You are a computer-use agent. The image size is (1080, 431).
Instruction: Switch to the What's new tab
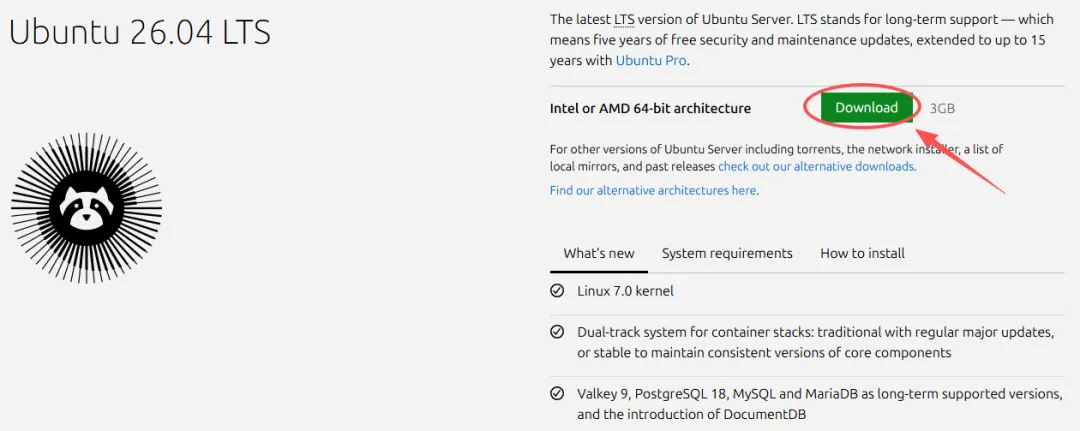point(599,253)
